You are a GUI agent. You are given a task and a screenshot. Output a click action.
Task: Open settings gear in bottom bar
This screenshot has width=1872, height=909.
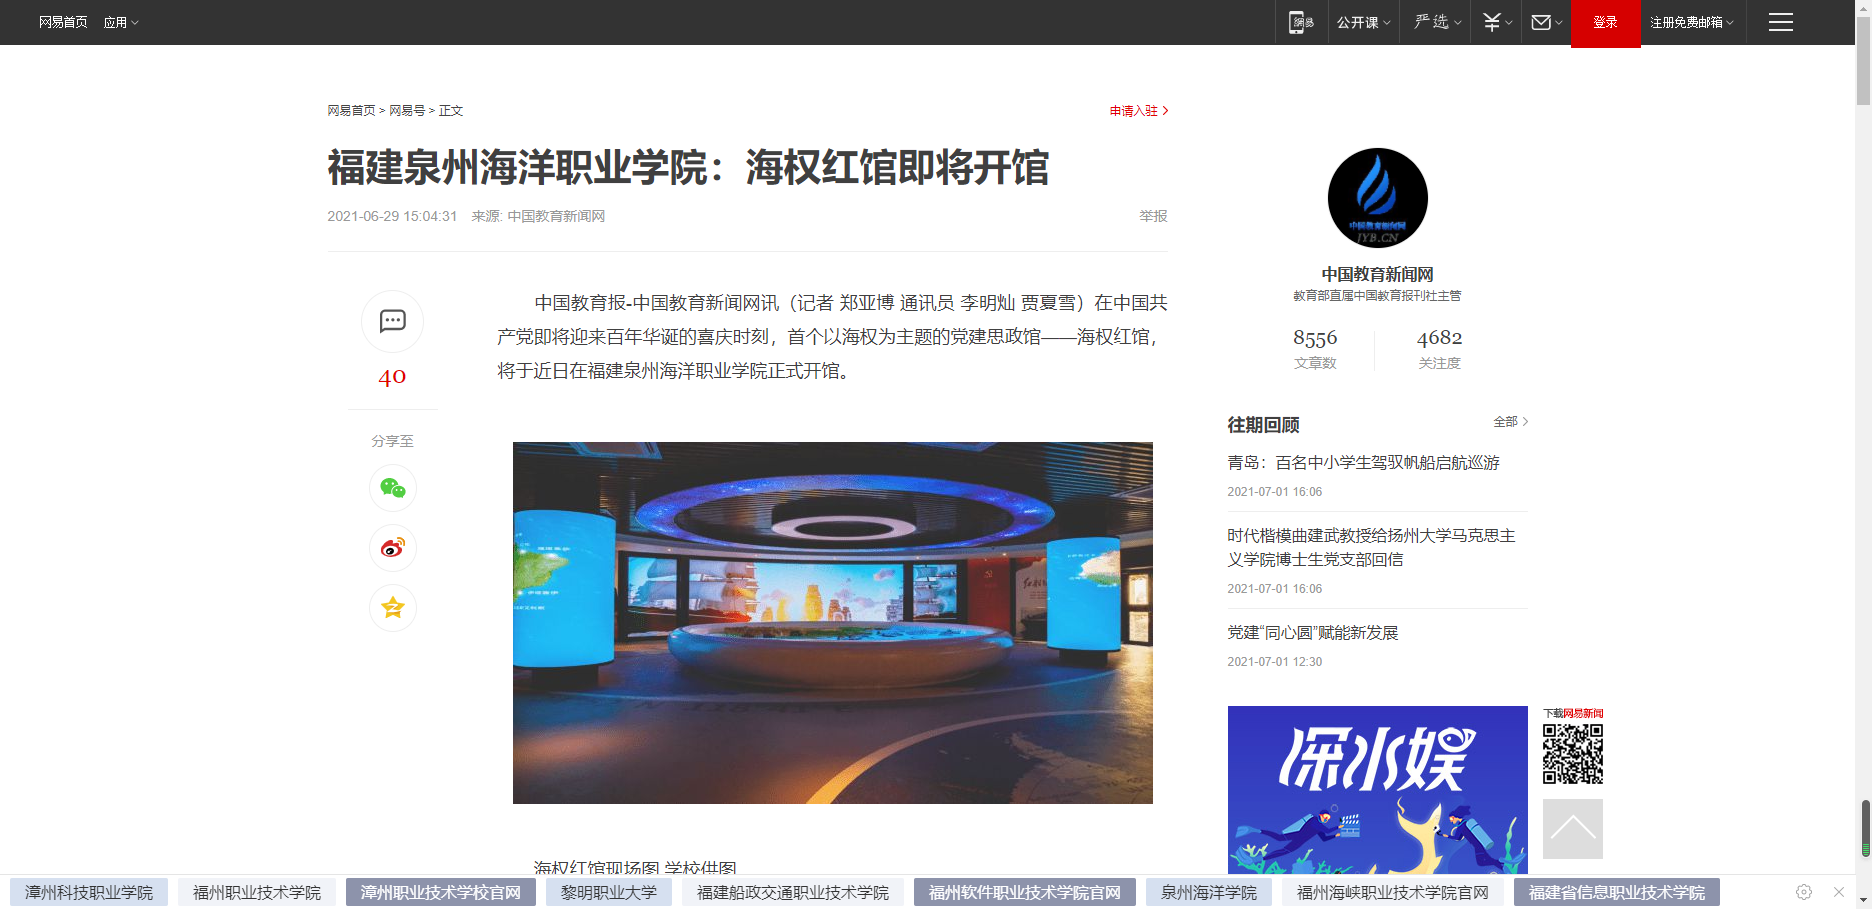1804,892
